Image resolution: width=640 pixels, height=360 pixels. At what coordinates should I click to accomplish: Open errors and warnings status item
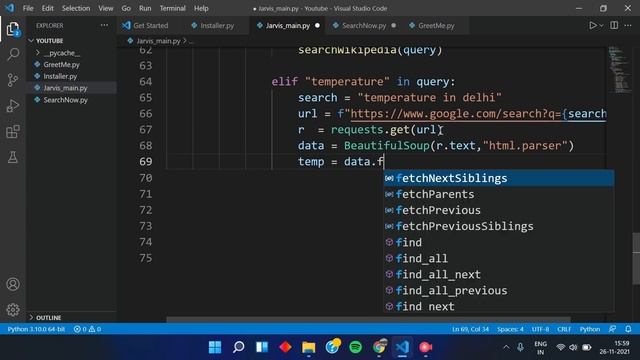click(x=87, y=329)
